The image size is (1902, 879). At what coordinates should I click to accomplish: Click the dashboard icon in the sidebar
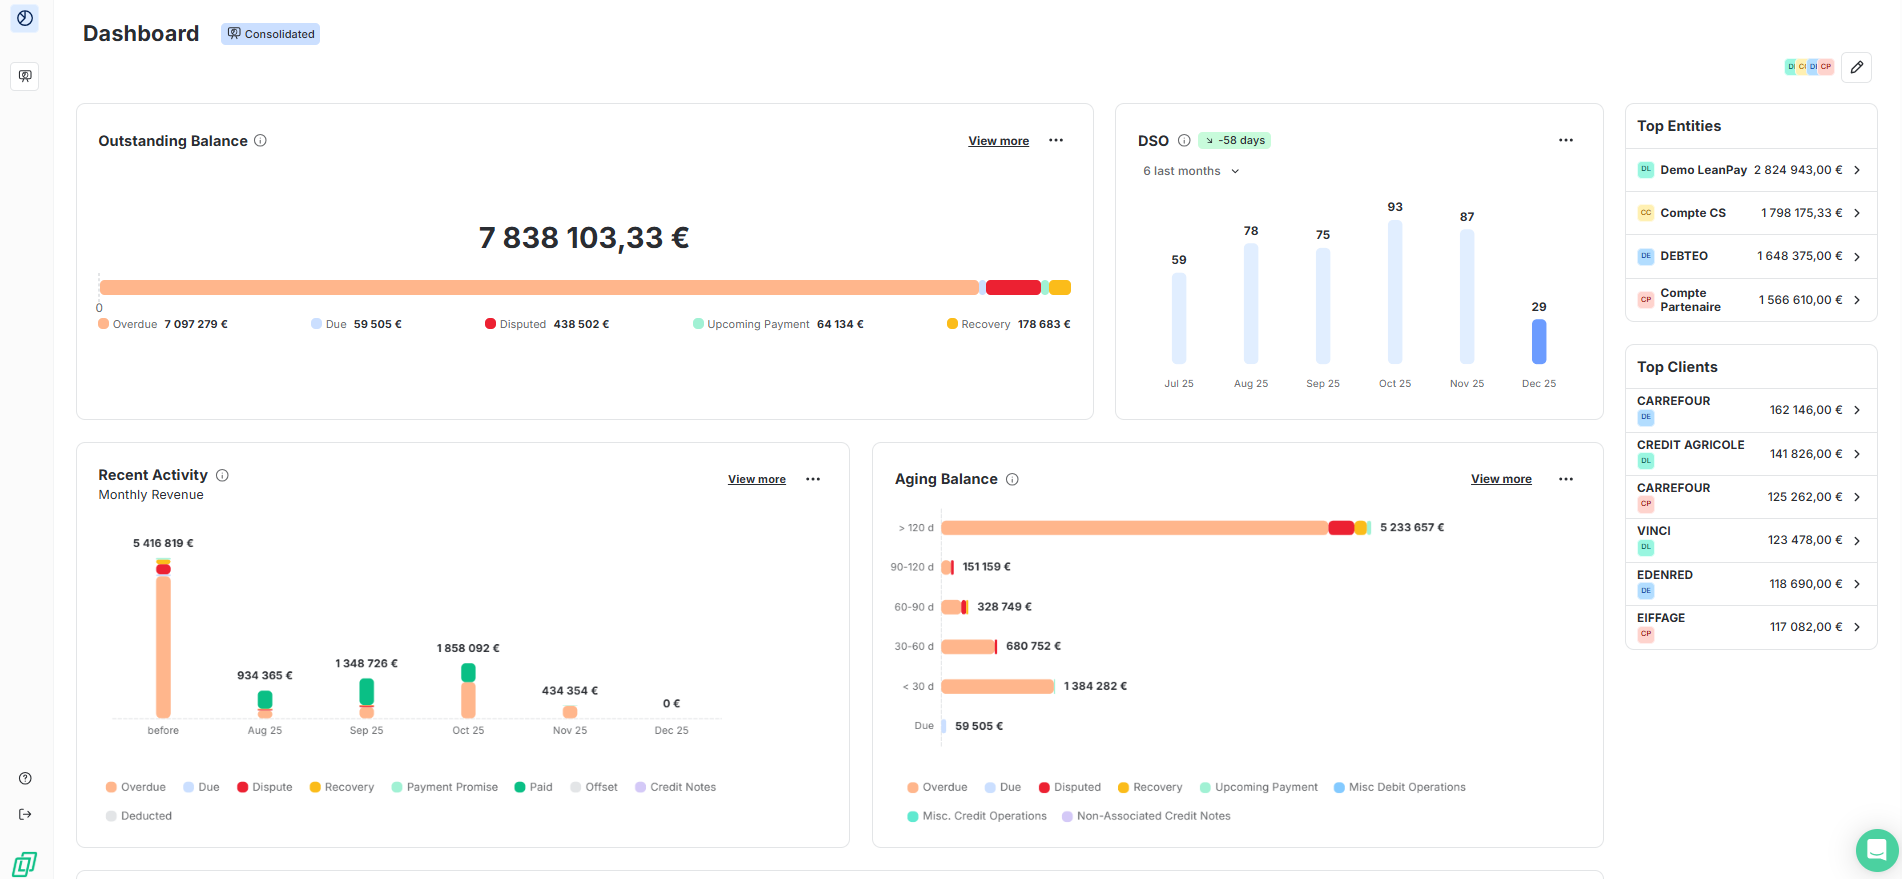25,18
